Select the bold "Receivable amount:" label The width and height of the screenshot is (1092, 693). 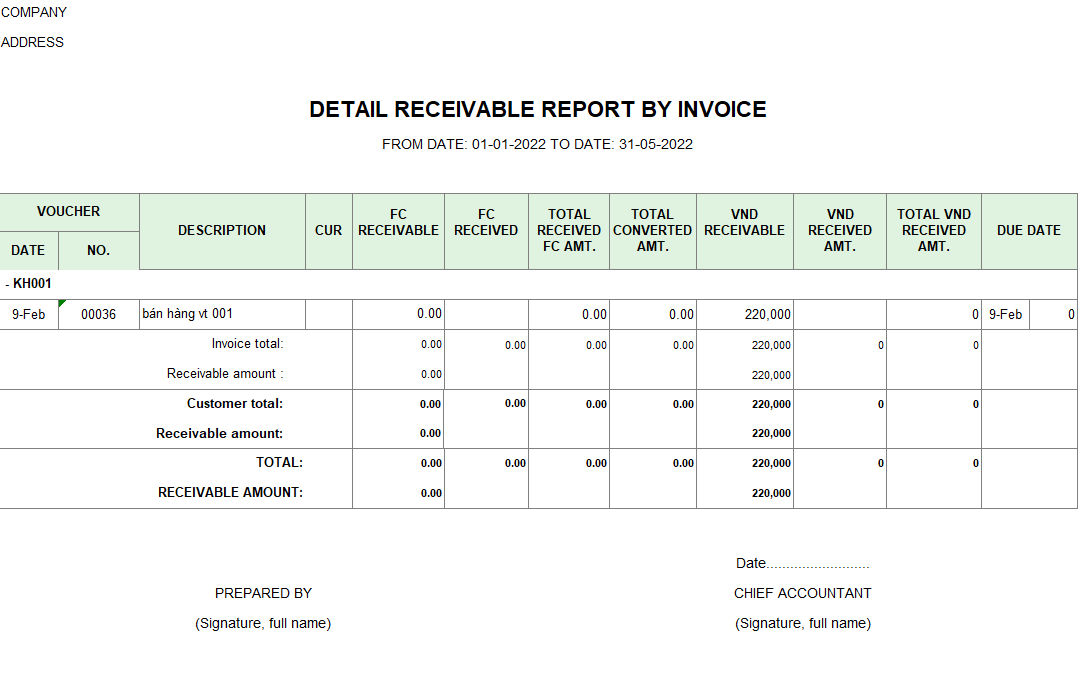219,434
